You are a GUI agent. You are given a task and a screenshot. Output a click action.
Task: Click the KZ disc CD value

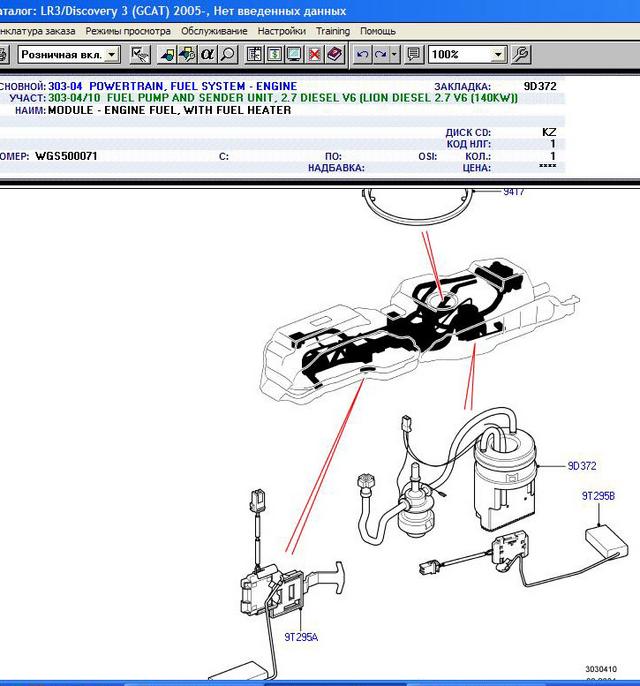click(x=549, y=132)
